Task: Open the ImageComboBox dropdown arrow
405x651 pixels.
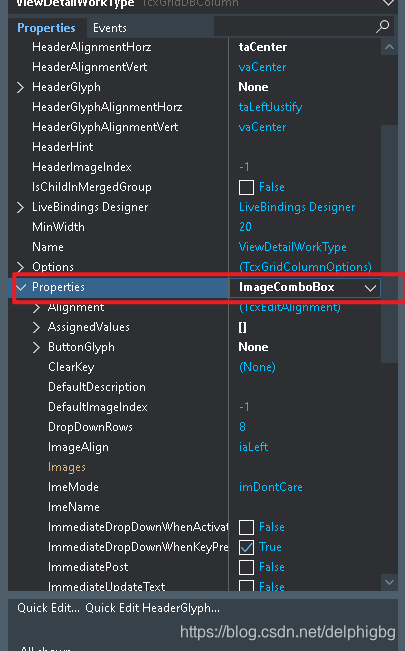Action: [x=370, y=288]
